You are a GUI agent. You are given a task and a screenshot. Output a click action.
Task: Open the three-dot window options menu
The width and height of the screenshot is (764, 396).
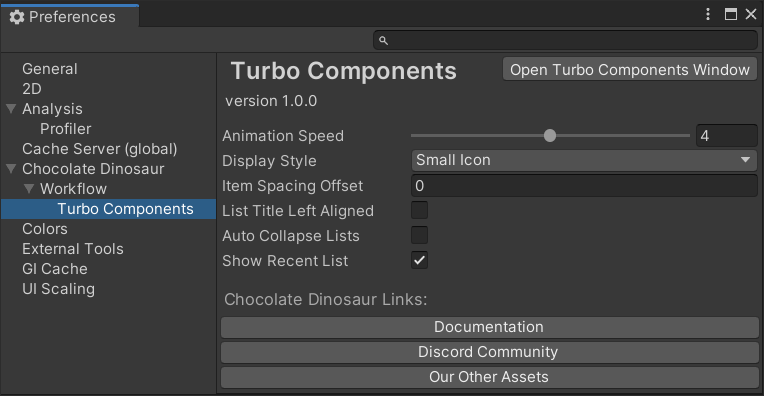point(707,14)
